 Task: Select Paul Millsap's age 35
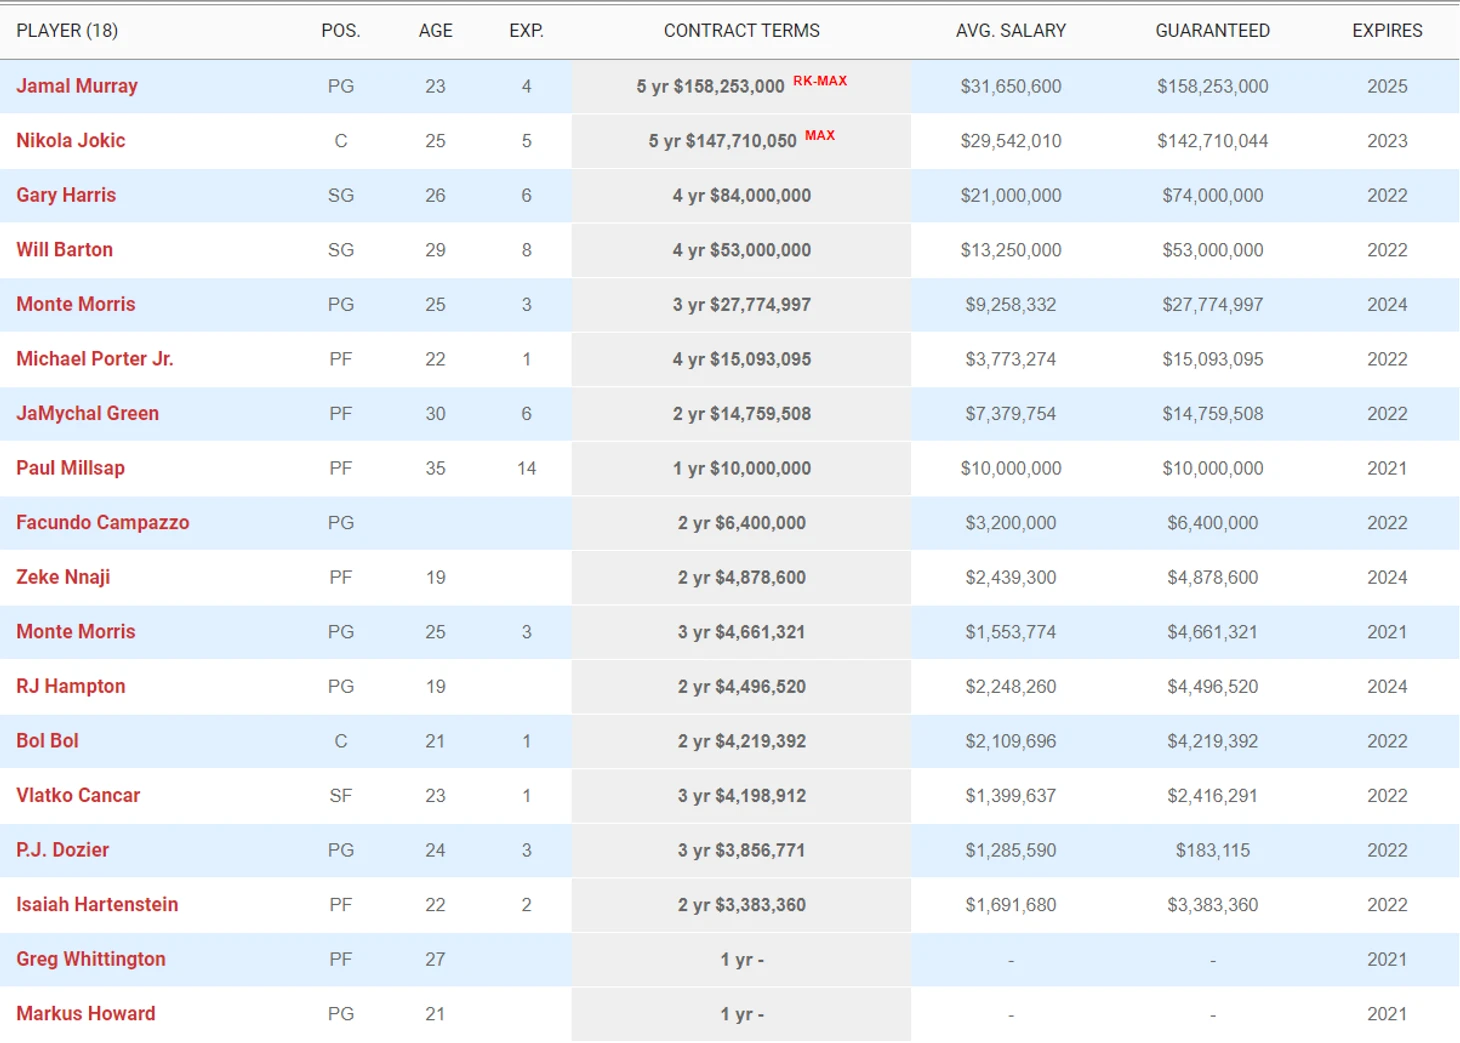click(435, 468)
